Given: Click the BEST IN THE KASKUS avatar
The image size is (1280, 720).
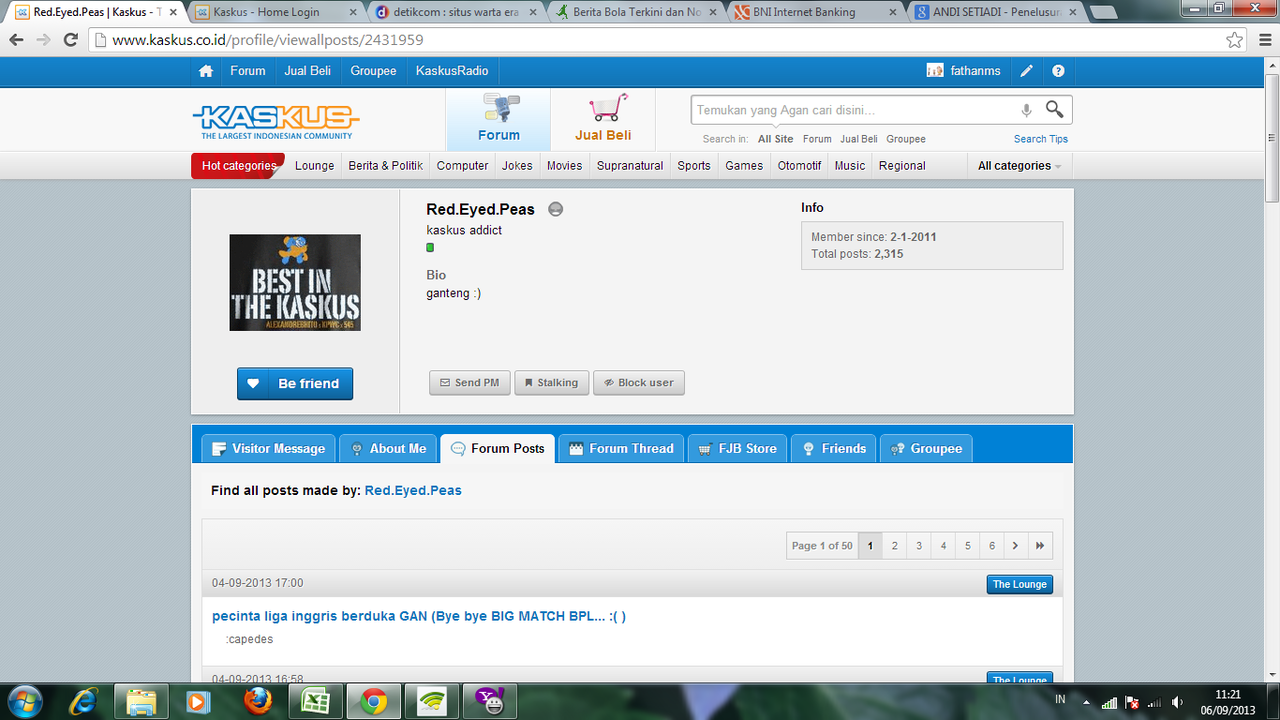Looking at the screenshot, I should 295,283.
